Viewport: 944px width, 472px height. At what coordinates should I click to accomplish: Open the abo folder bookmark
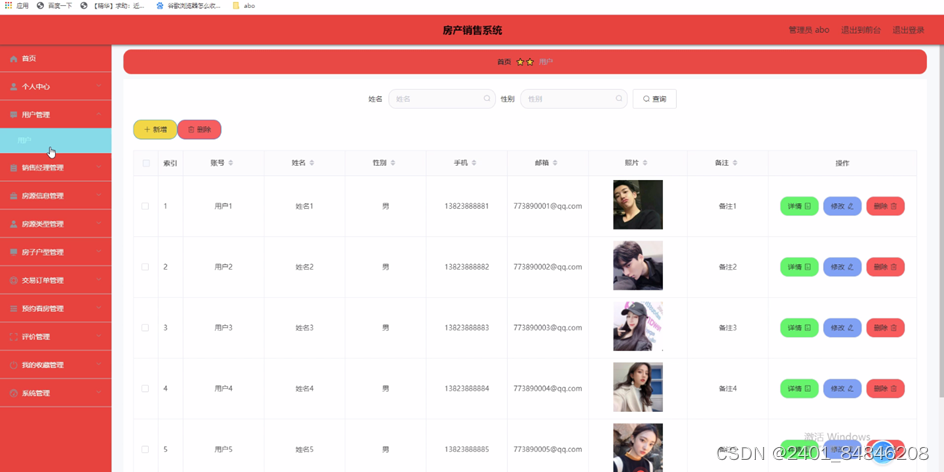point(244,5)
